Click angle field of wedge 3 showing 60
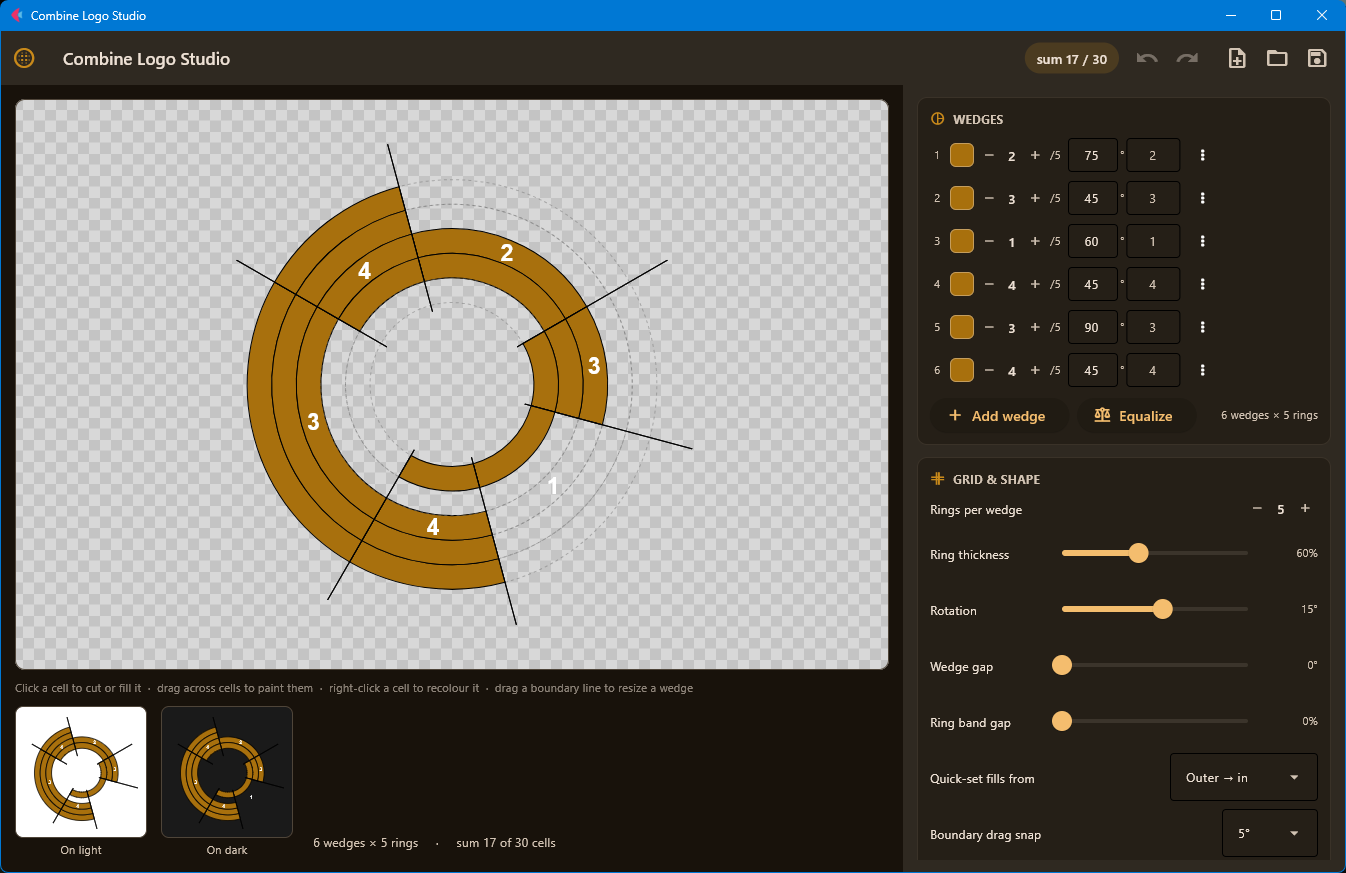This screenshot has height=873, width=1346. click(x=1092, y=241)
